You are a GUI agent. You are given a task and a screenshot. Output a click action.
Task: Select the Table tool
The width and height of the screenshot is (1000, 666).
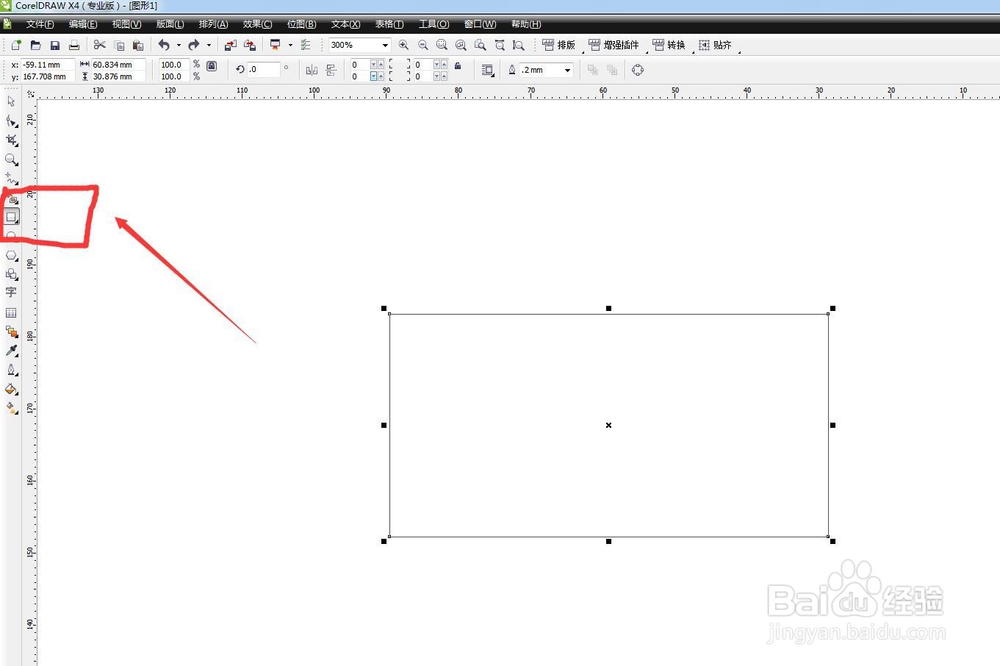(x=11, y=313)
